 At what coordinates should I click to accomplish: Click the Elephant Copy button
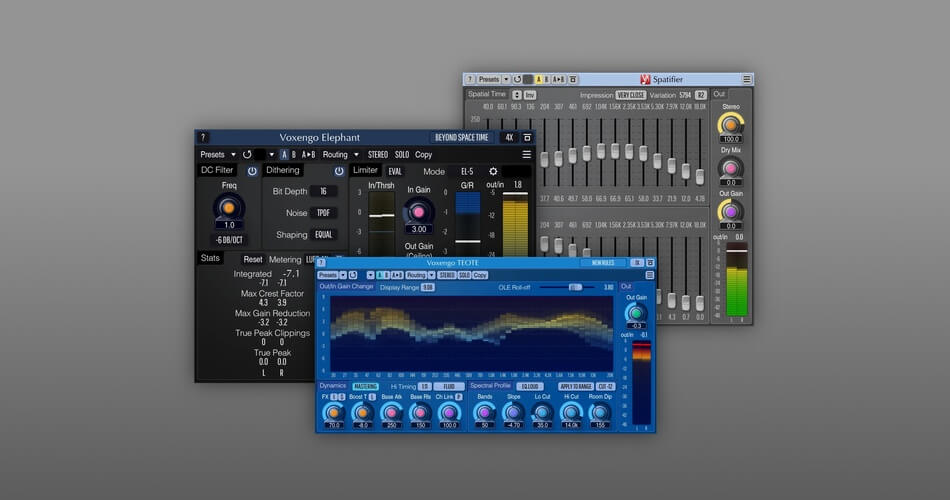(x=424, y=155)
